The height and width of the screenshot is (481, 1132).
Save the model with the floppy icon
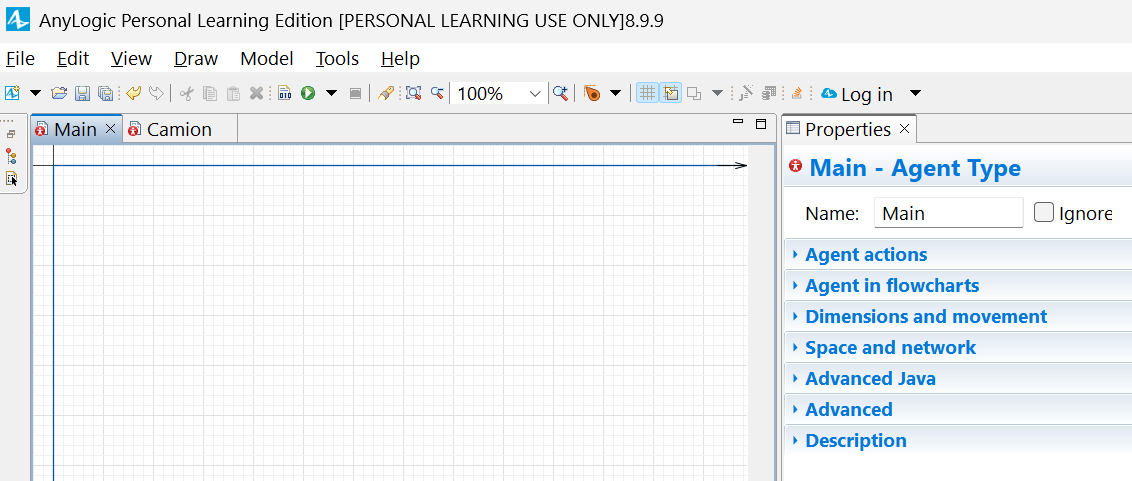click(82, 93)
